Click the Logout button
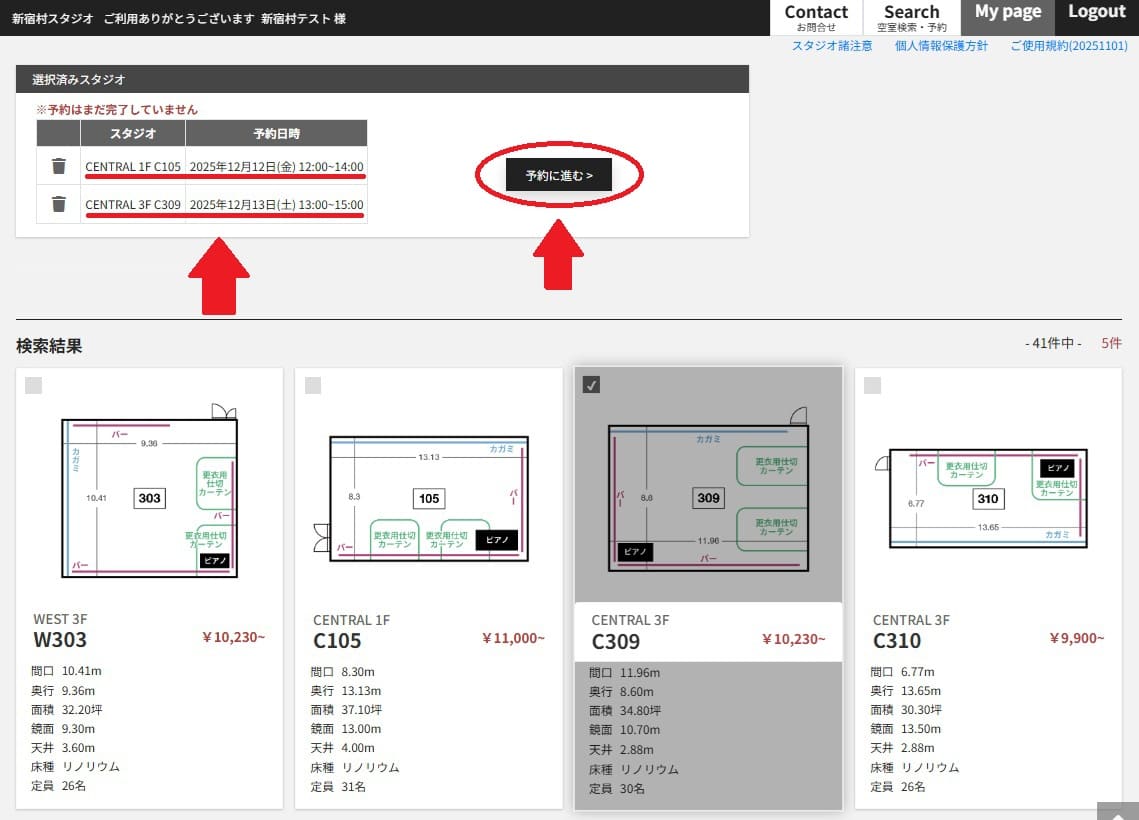Screen dimensions: 1139x820 tap(1096, 13)
